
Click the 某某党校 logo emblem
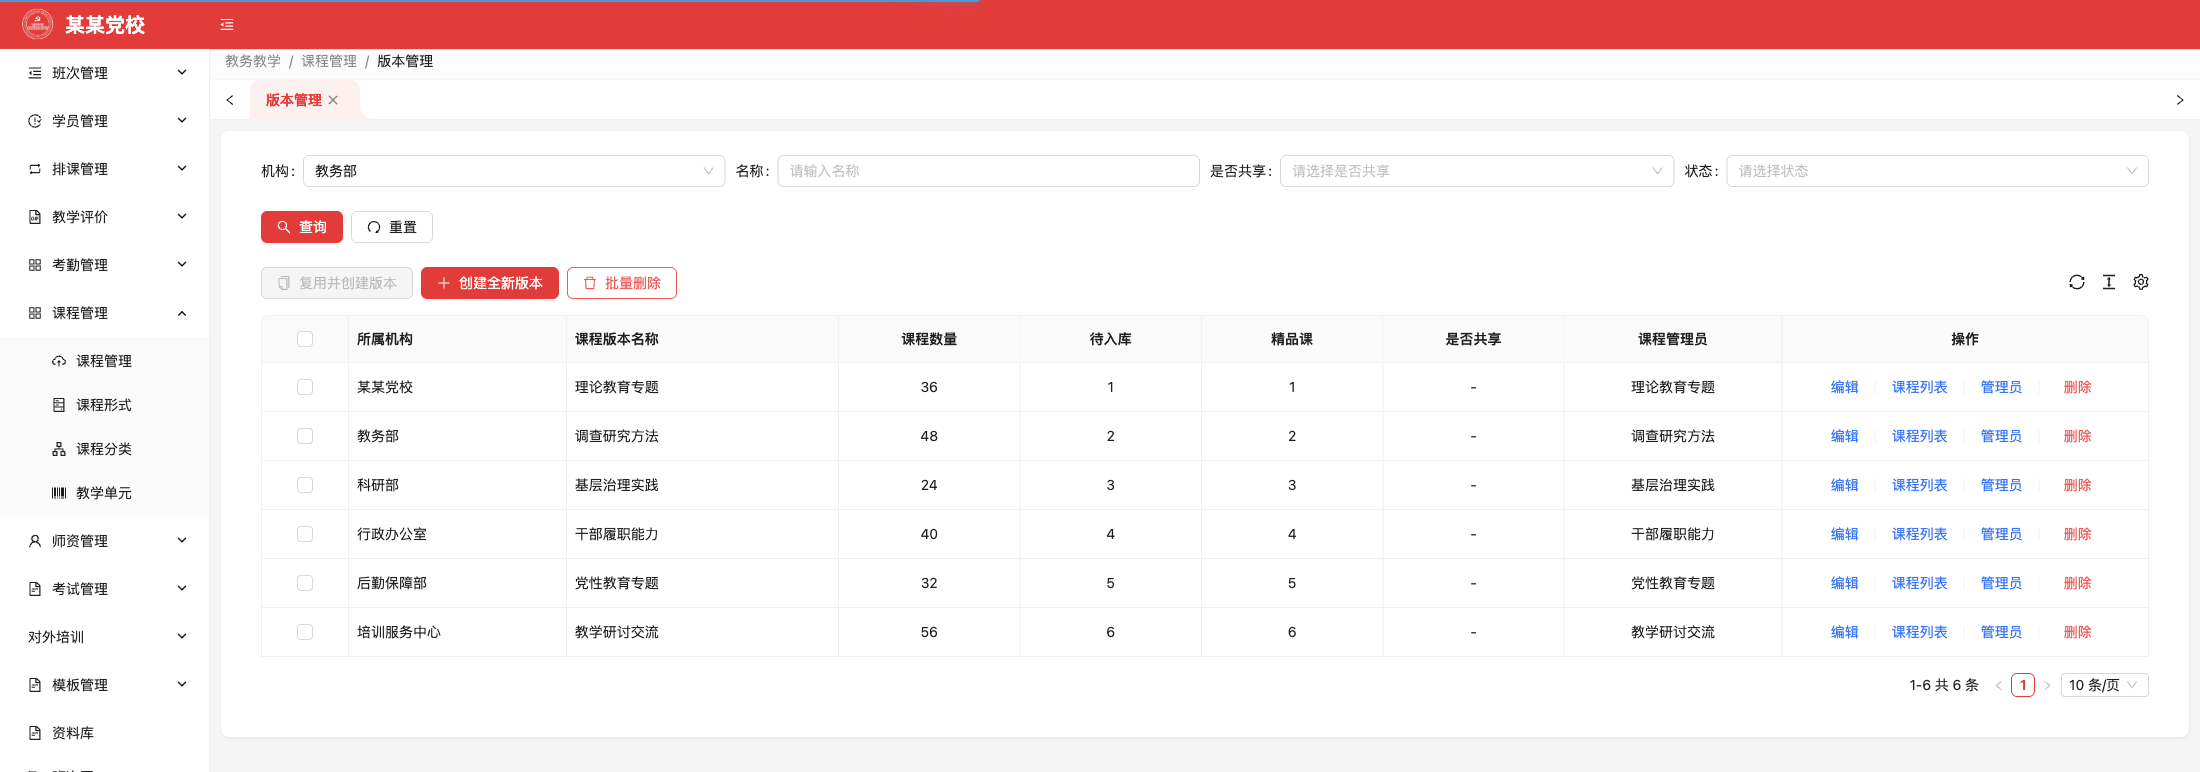[38, 24]
